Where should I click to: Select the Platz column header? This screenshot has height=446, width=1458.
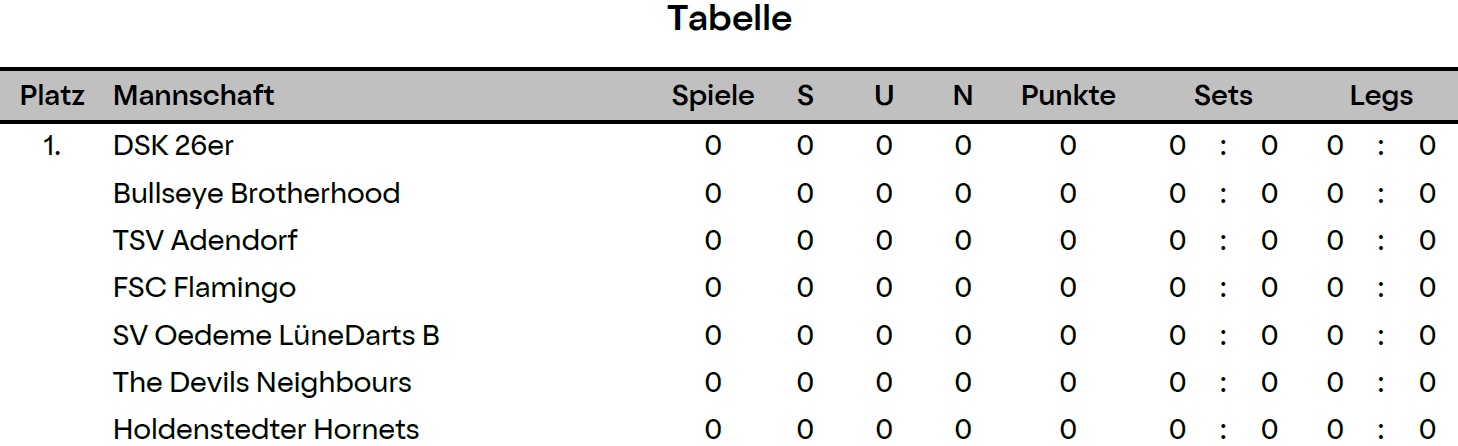click(x=53, y=96)
